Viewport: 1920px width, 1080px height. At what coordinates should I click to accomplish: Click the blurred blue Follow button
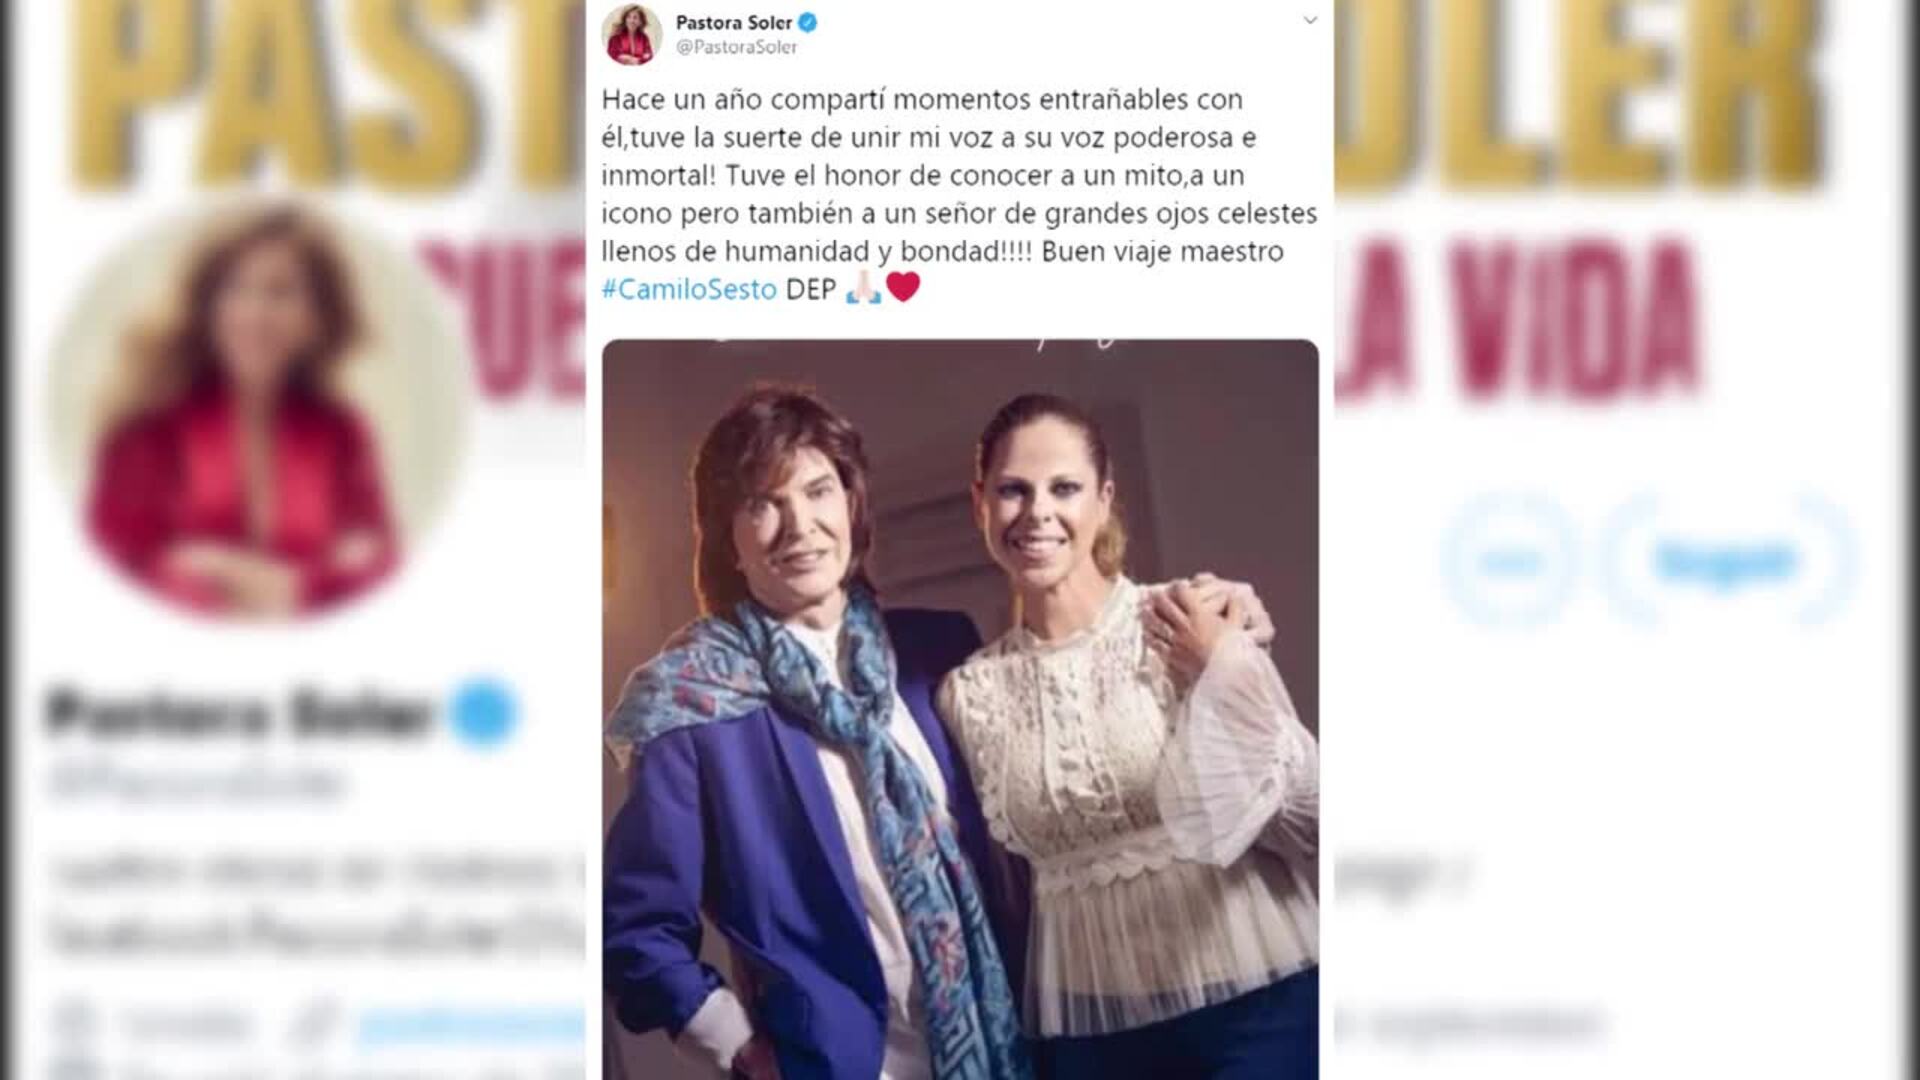tap(1728, 561)
